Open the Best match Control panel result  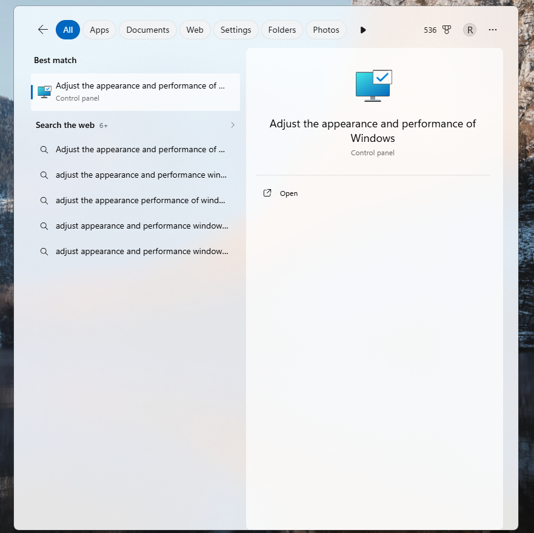(x=135, y=92)
